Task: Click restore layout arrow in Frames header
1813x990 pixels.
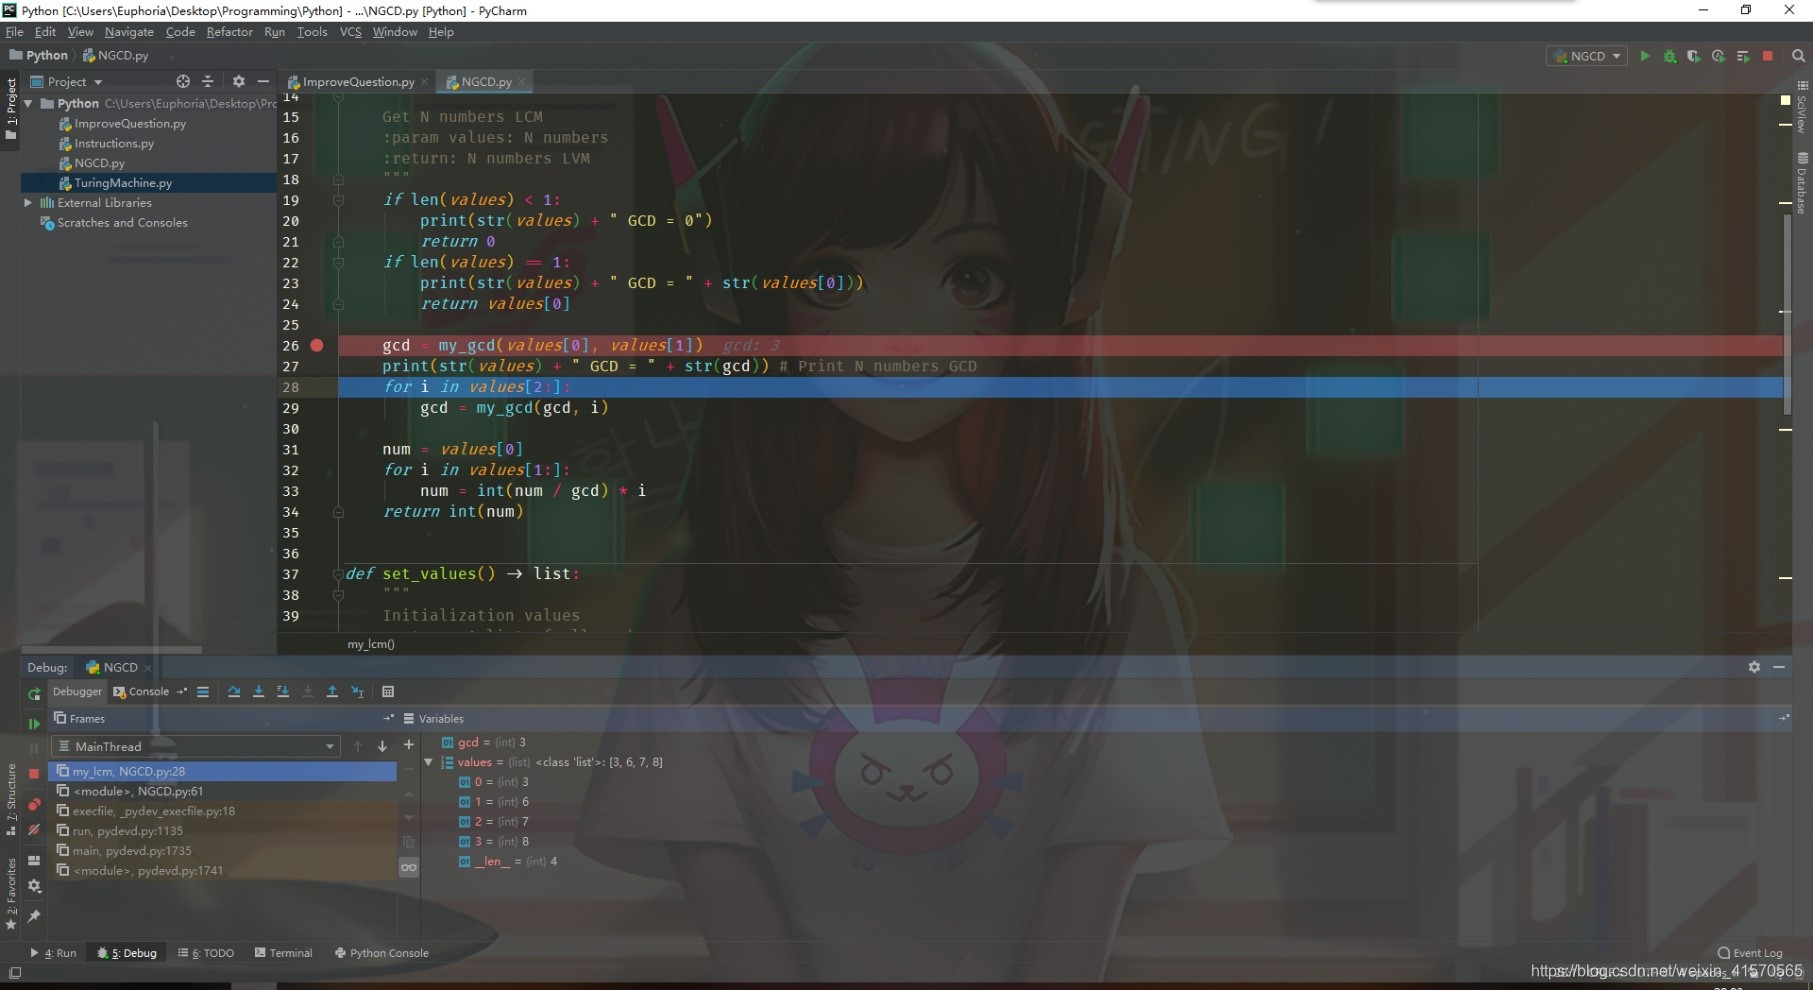Action: 388,718
